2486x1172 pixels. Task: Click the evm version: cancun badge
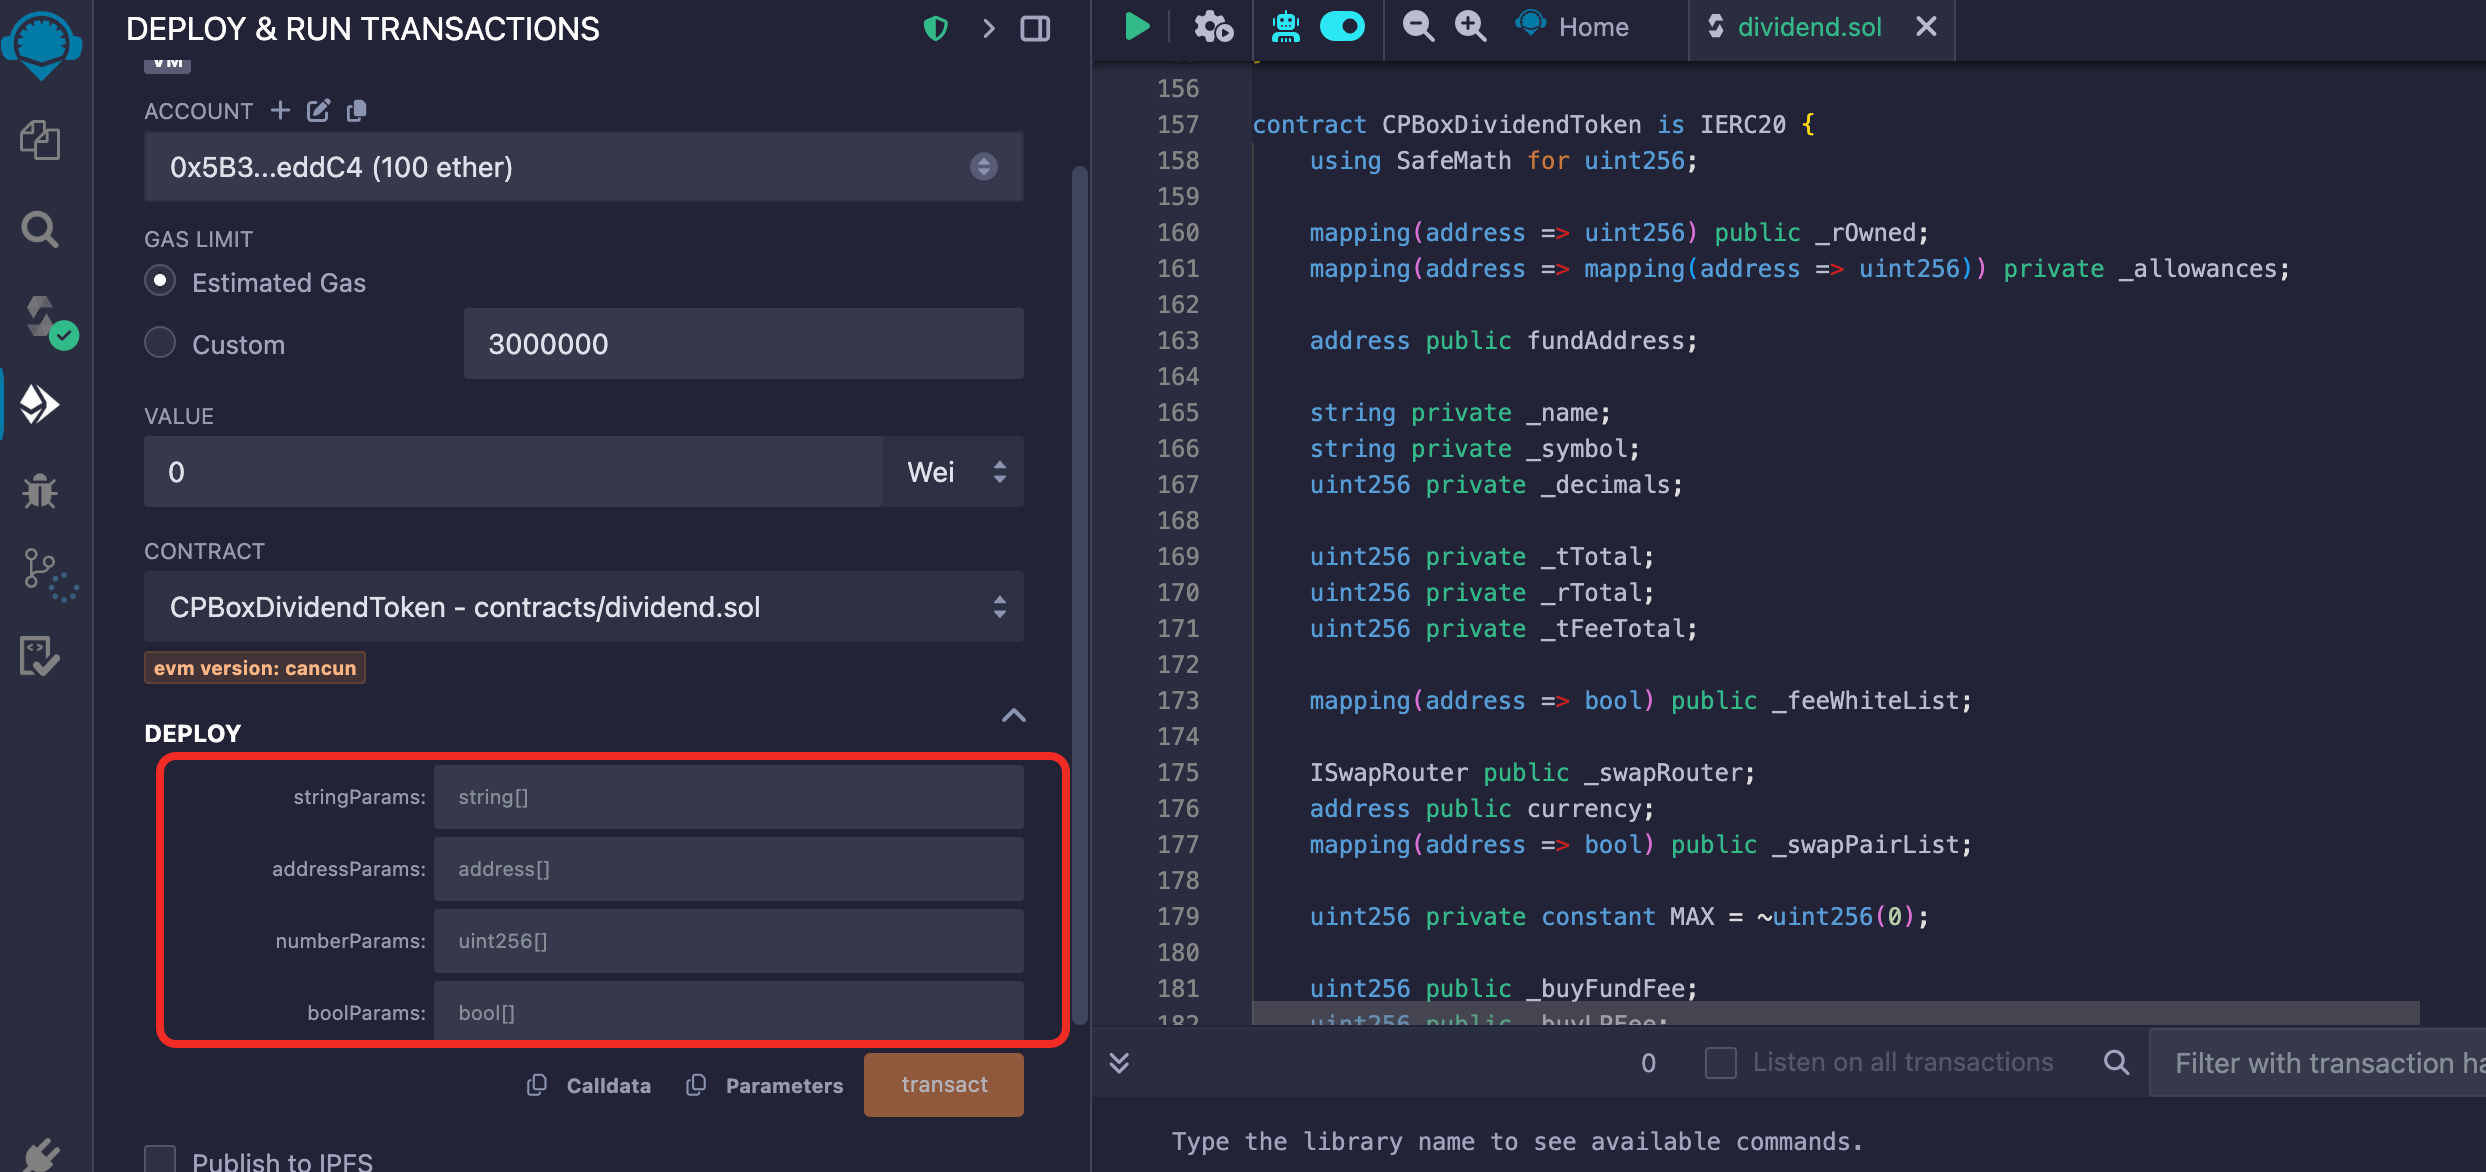(255, 668)
